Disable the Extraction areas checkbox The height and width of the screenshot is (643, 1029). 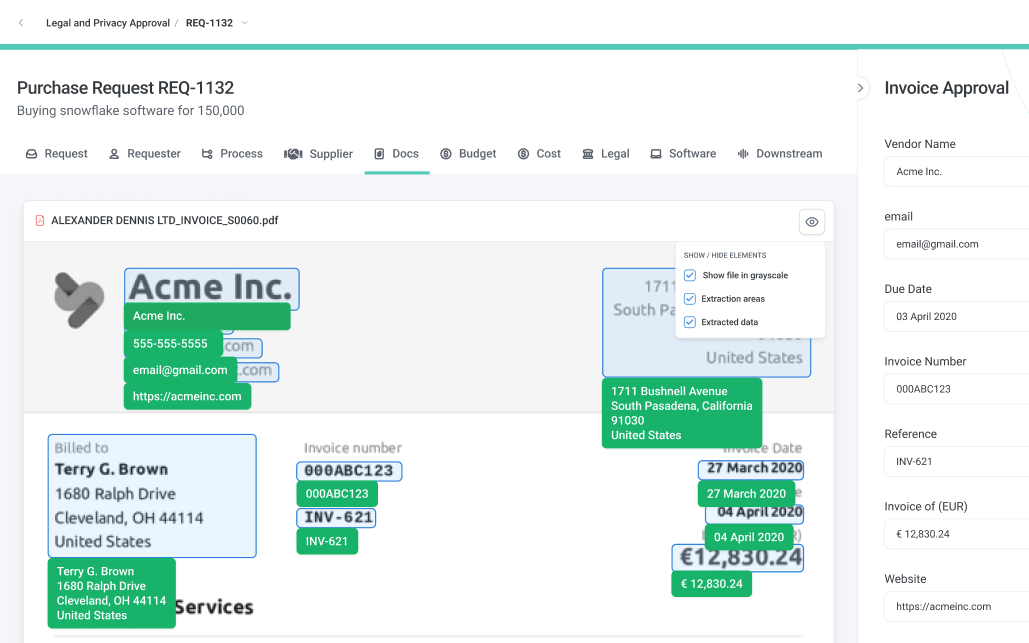pyautogui.click(x=689, y=298)
